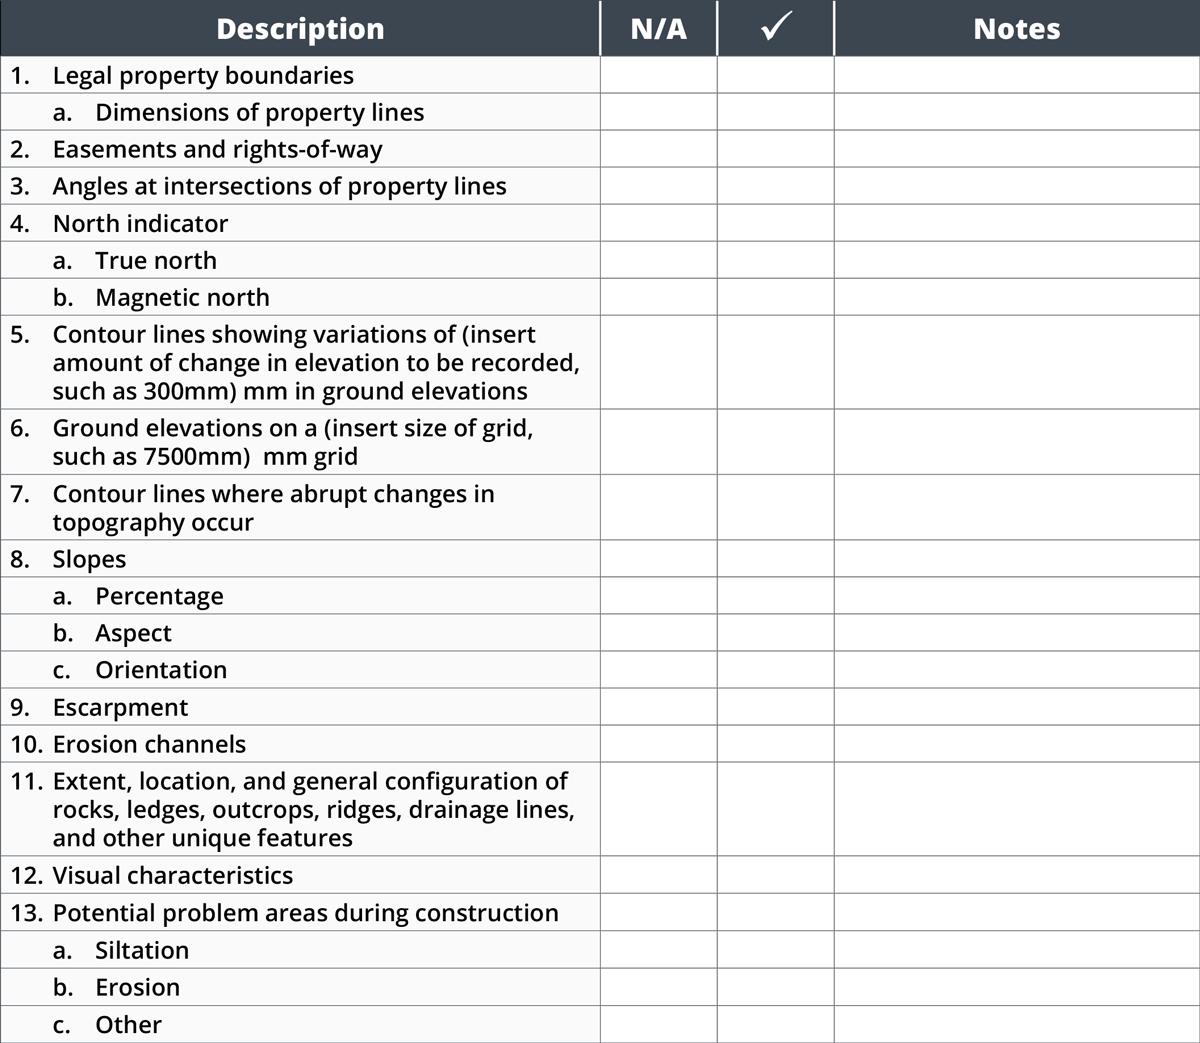Select item 11 'Extent, location, and general configuration'
Screen dimensions: 1200x1043
click(x=313, y=809)
